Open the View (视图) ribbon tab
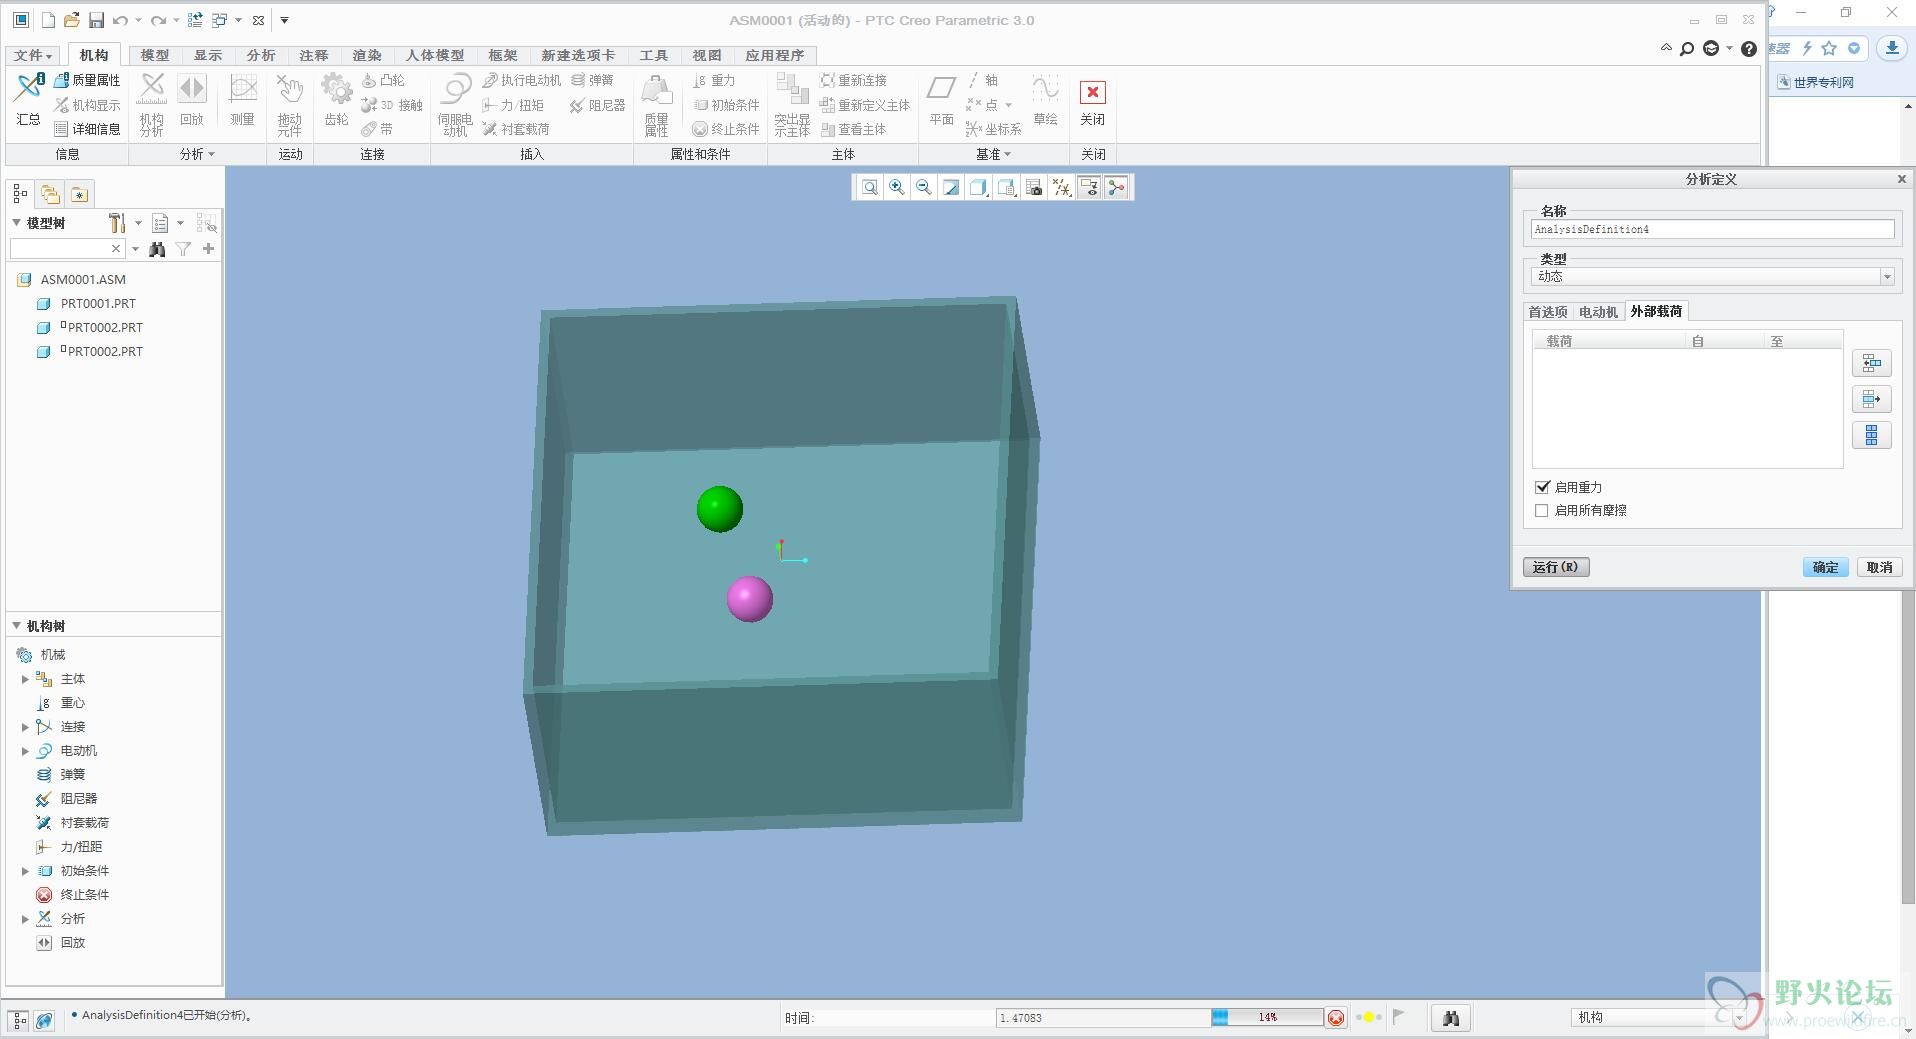 pos(707,55)
